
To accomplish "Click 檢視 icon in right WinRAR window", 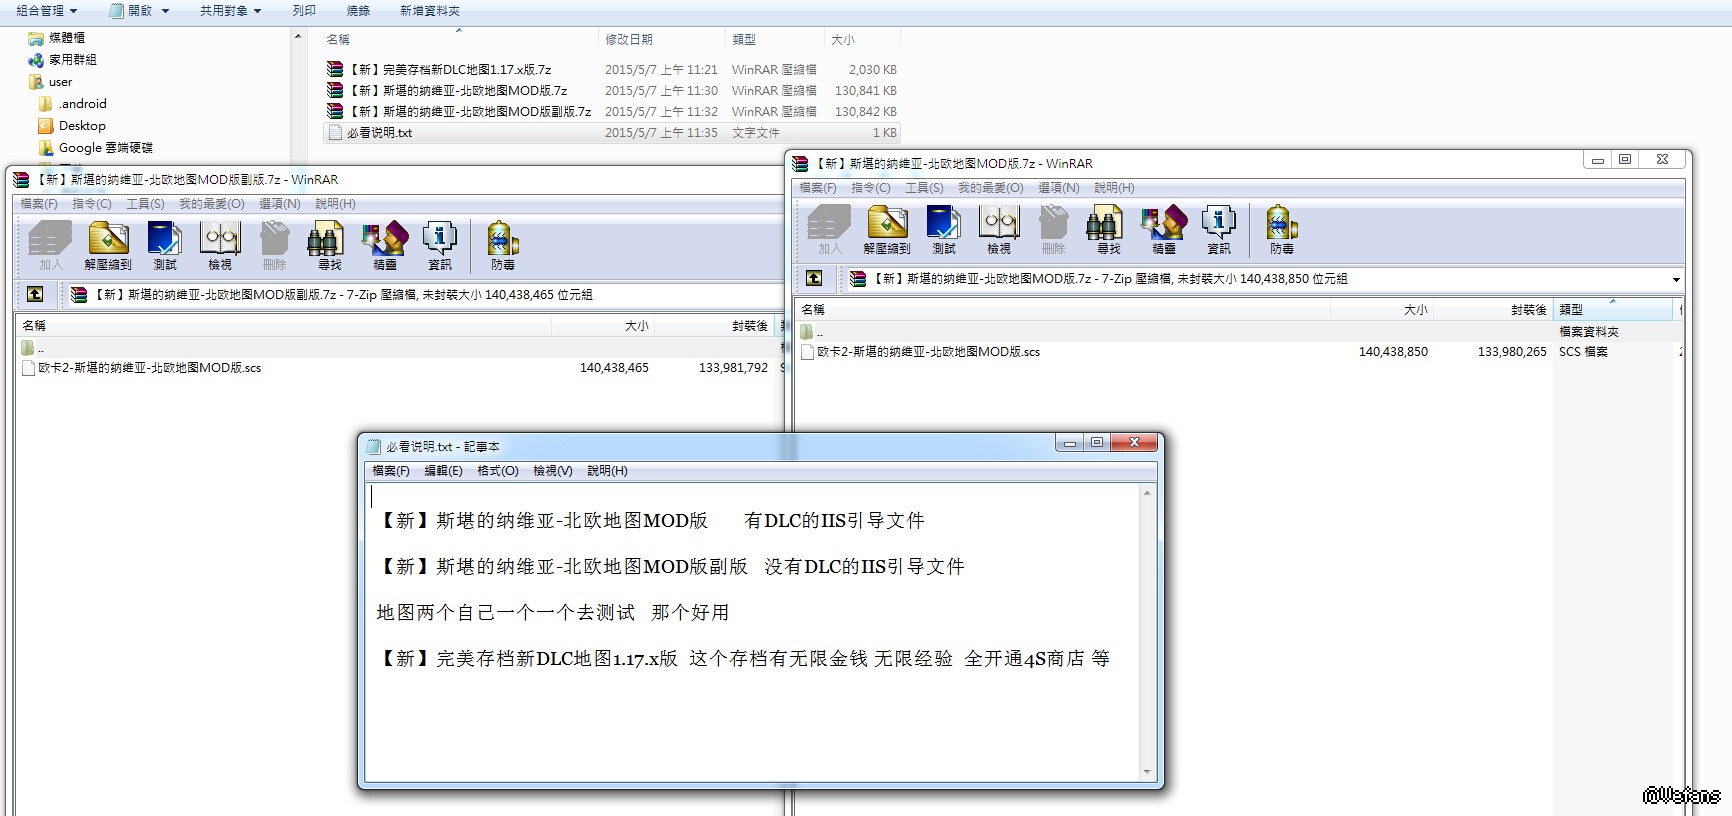I will click(x=999, y=230).
